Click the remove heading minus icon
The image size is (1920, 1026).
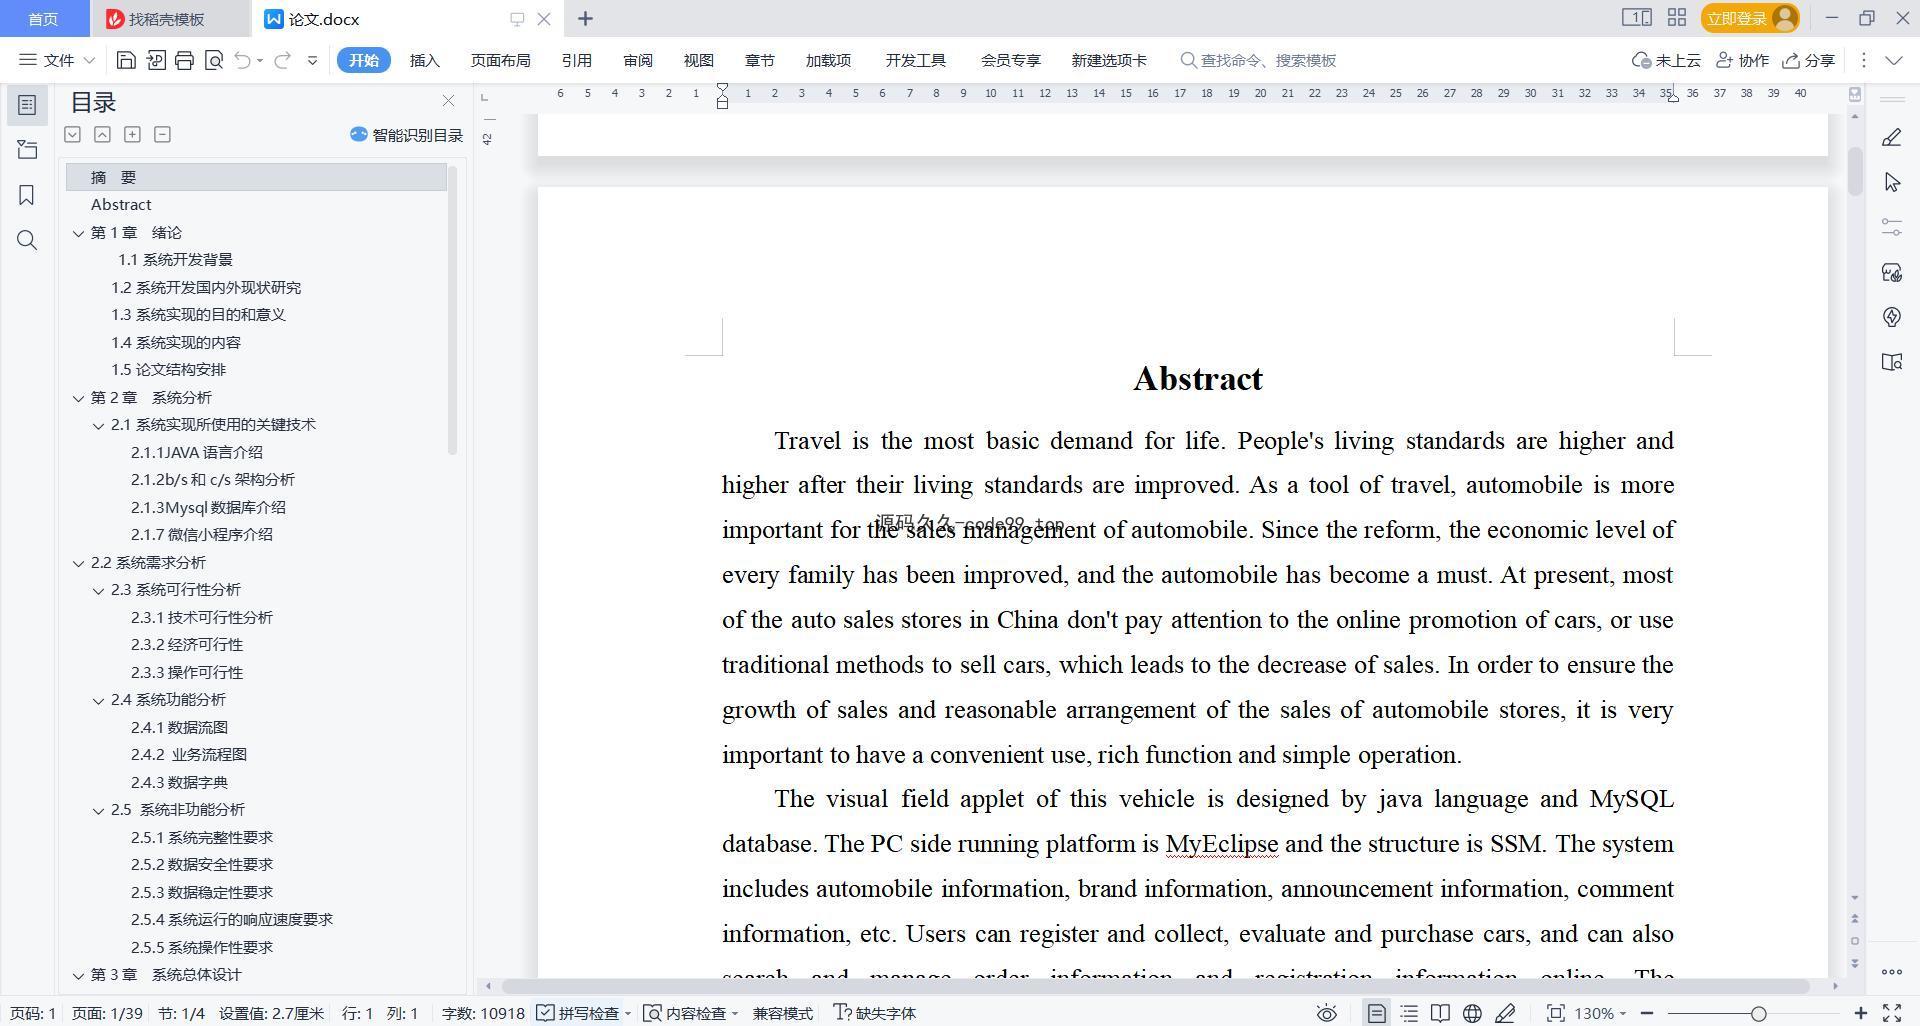(162, 134)
